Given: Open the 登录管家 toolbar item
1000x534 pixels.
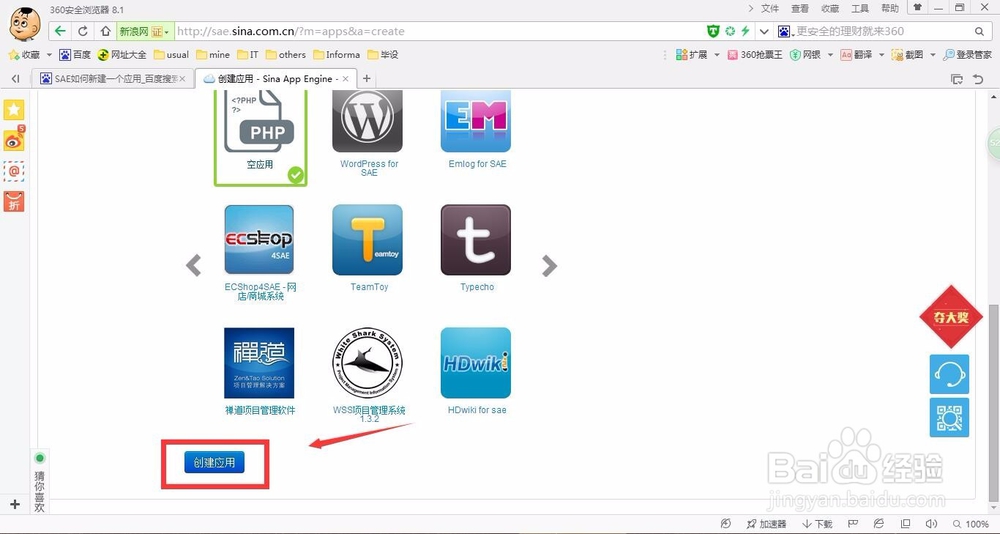Looking at the screenshot, I should (967, 55).
